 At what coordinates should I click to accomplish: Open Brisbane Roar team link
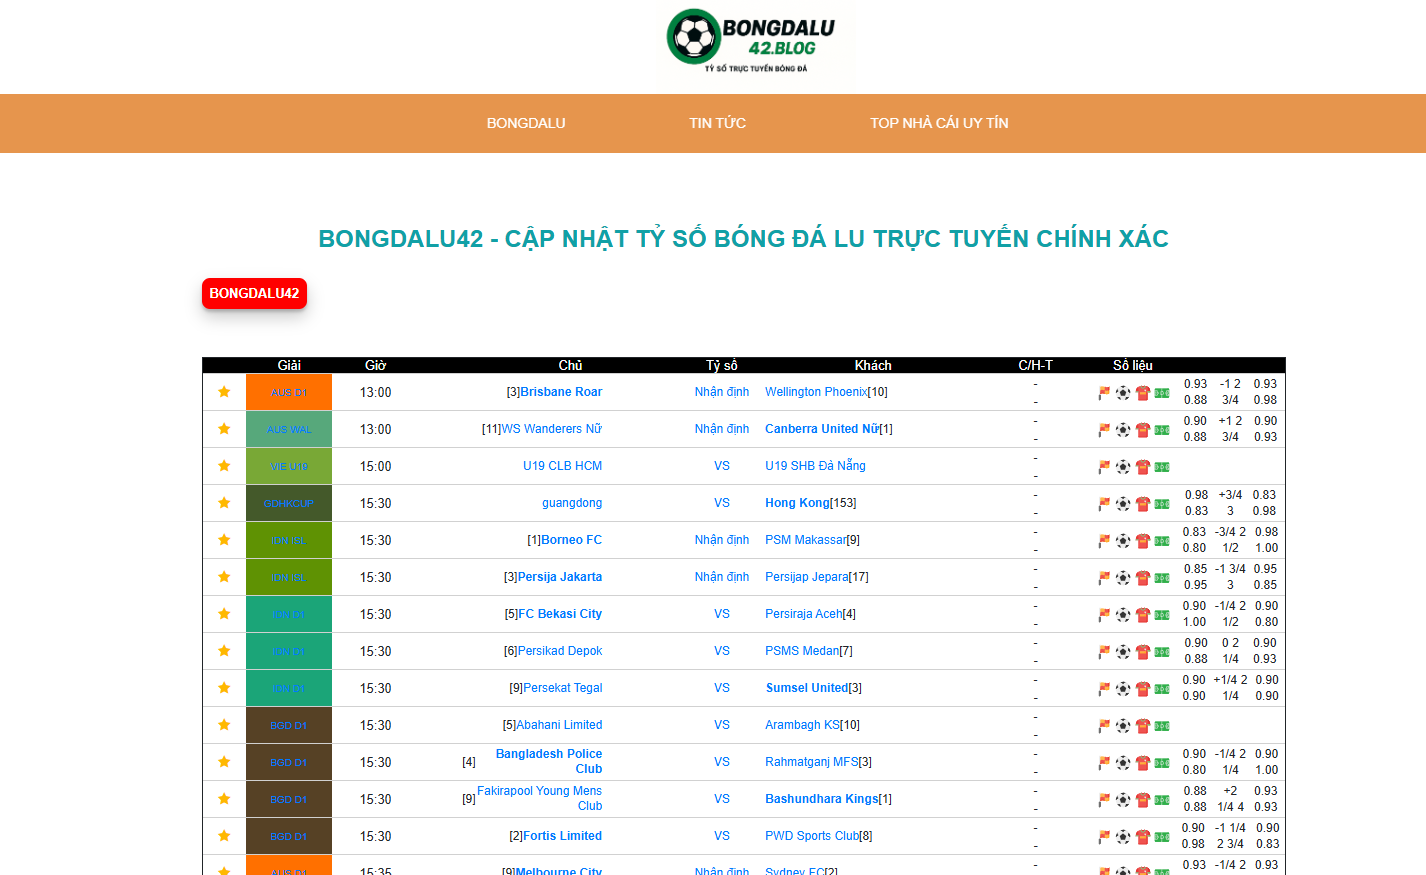point(561,392)
